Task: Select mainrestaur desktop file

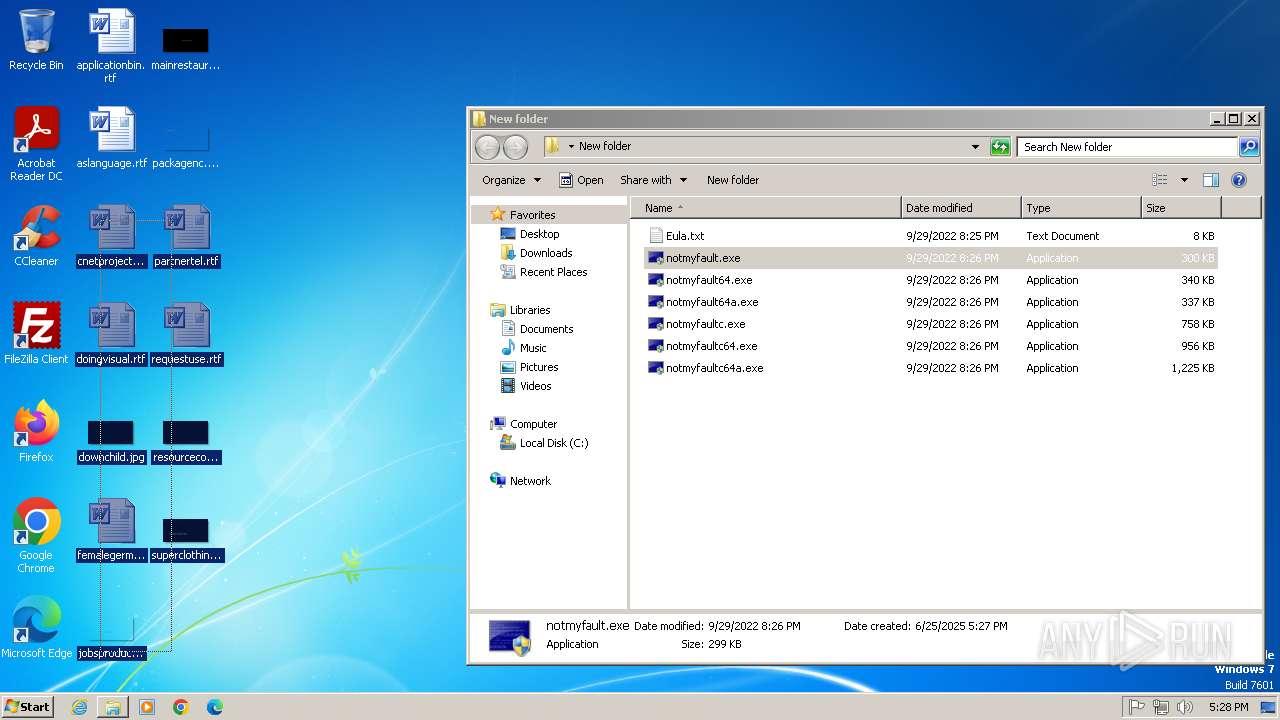Action: tap(186, 46)
